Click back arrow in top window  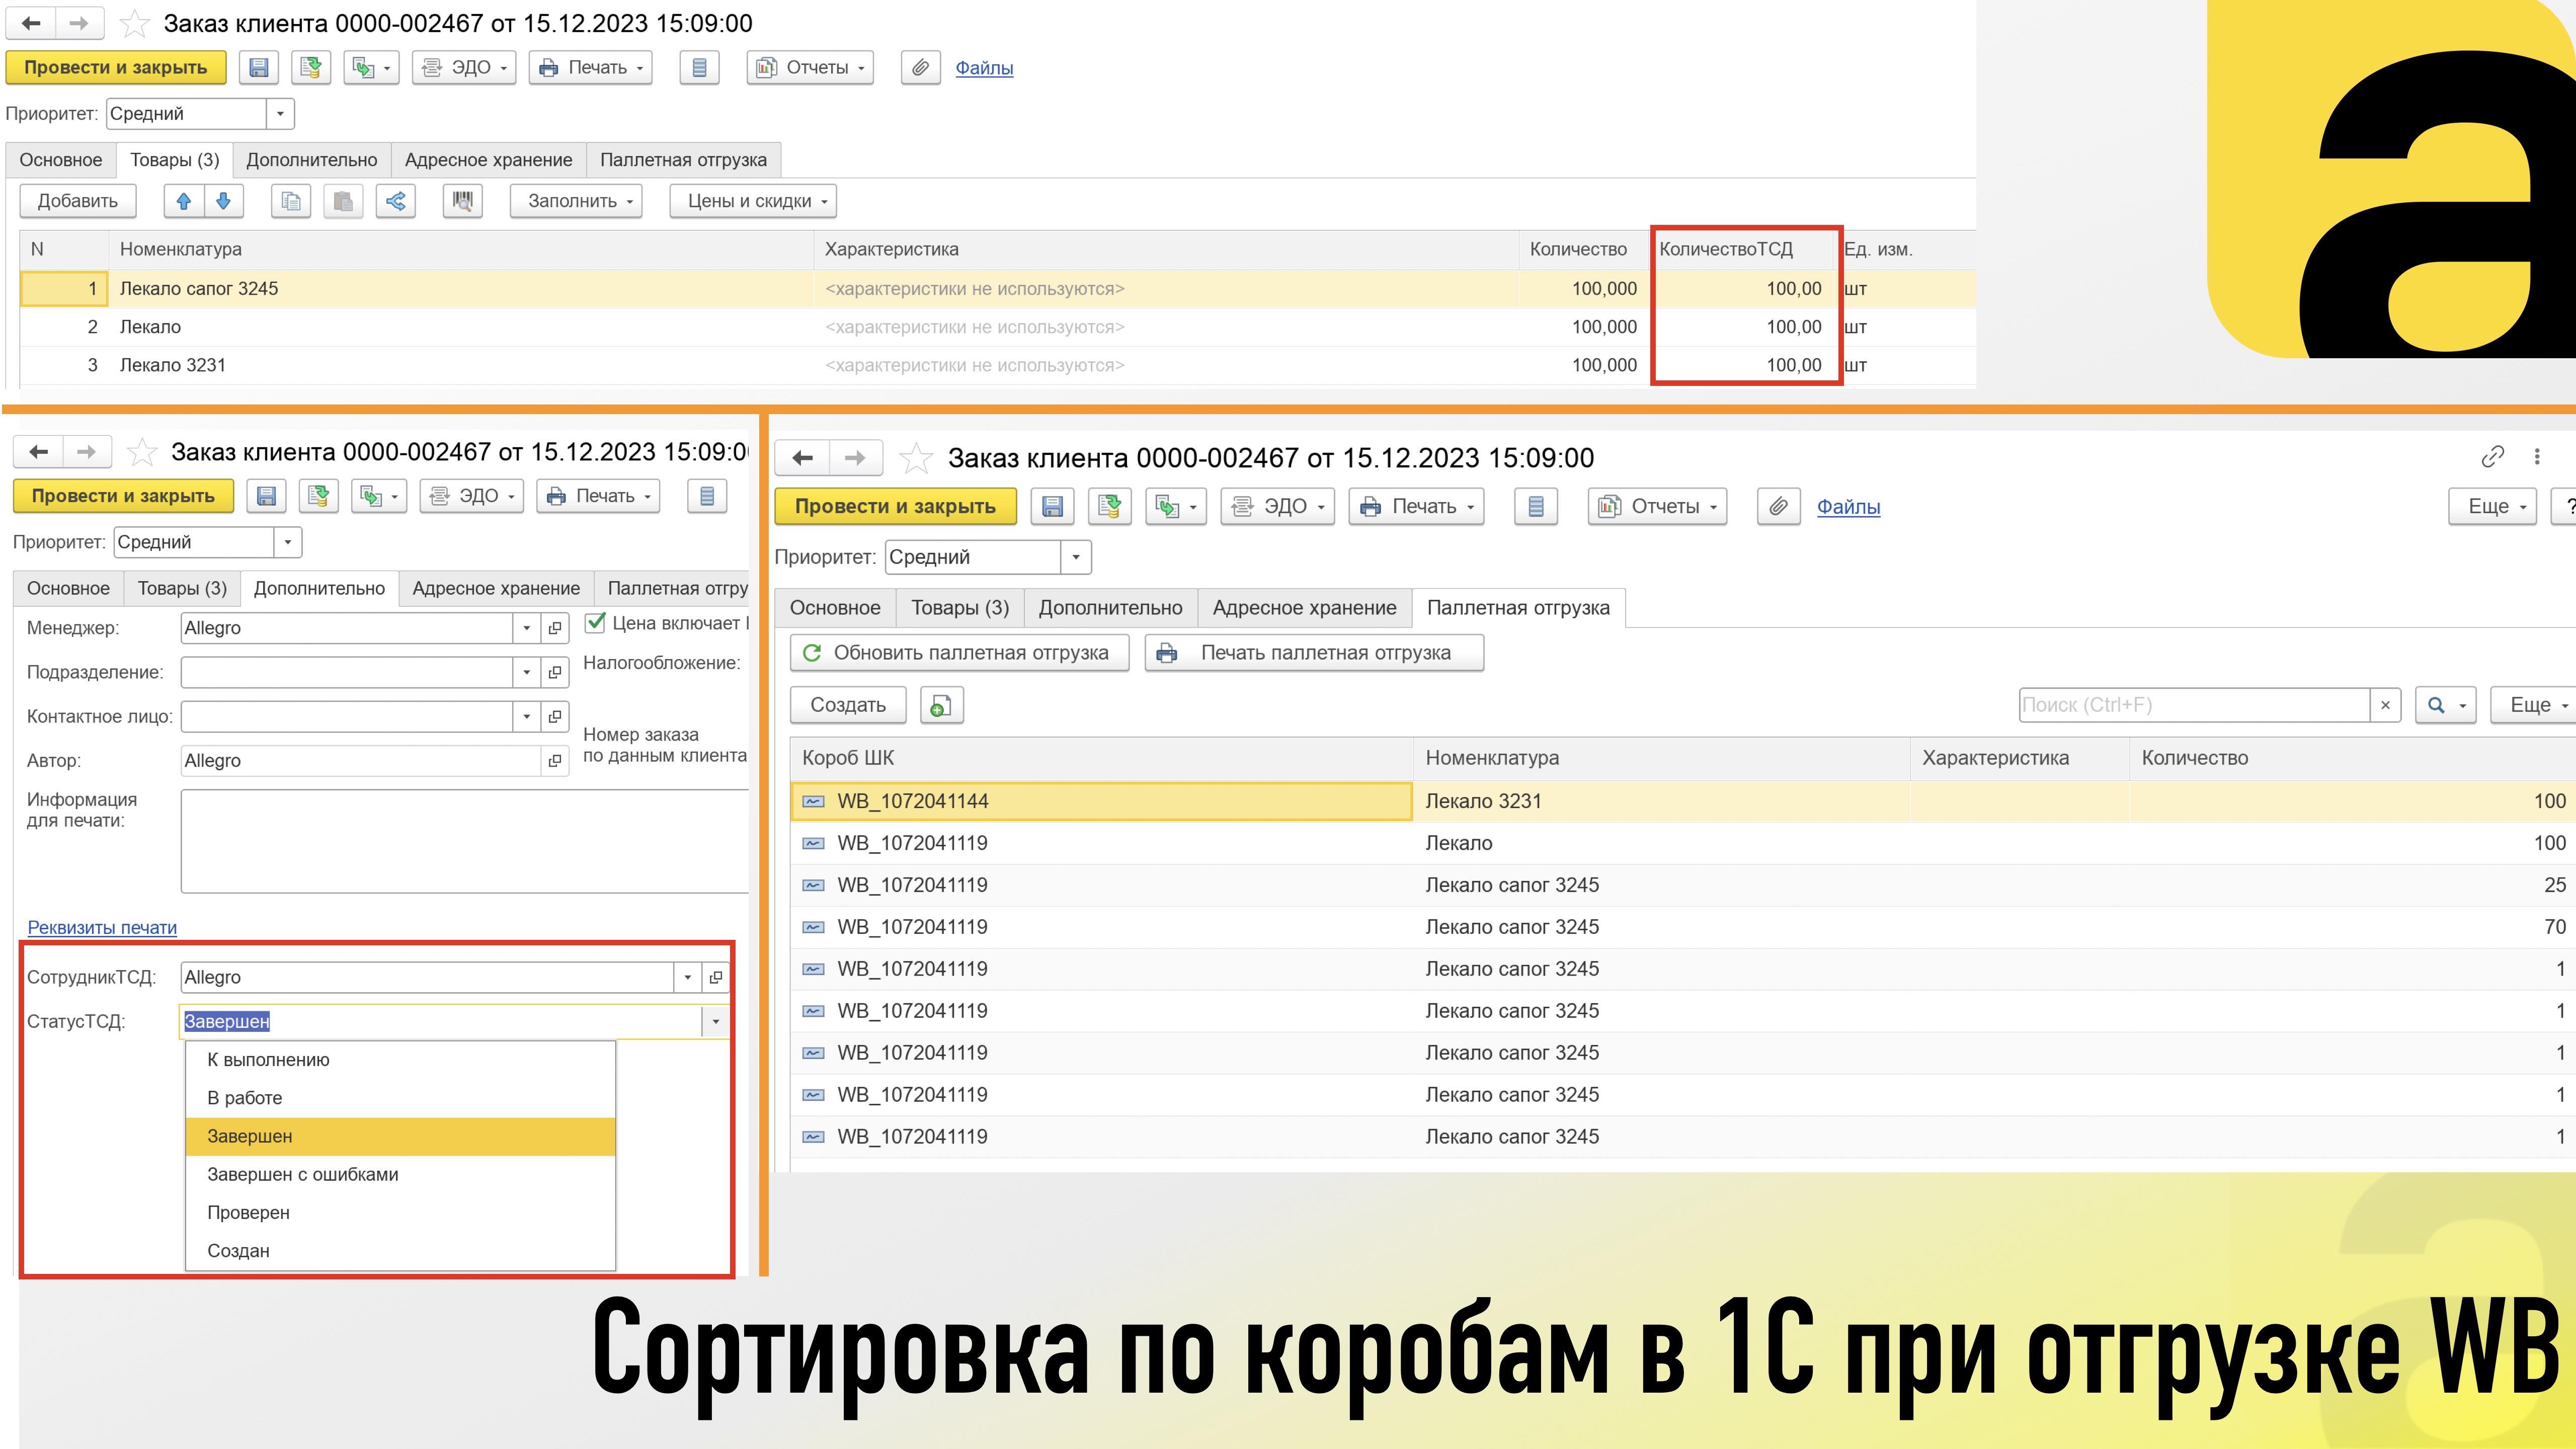point(31,23)
